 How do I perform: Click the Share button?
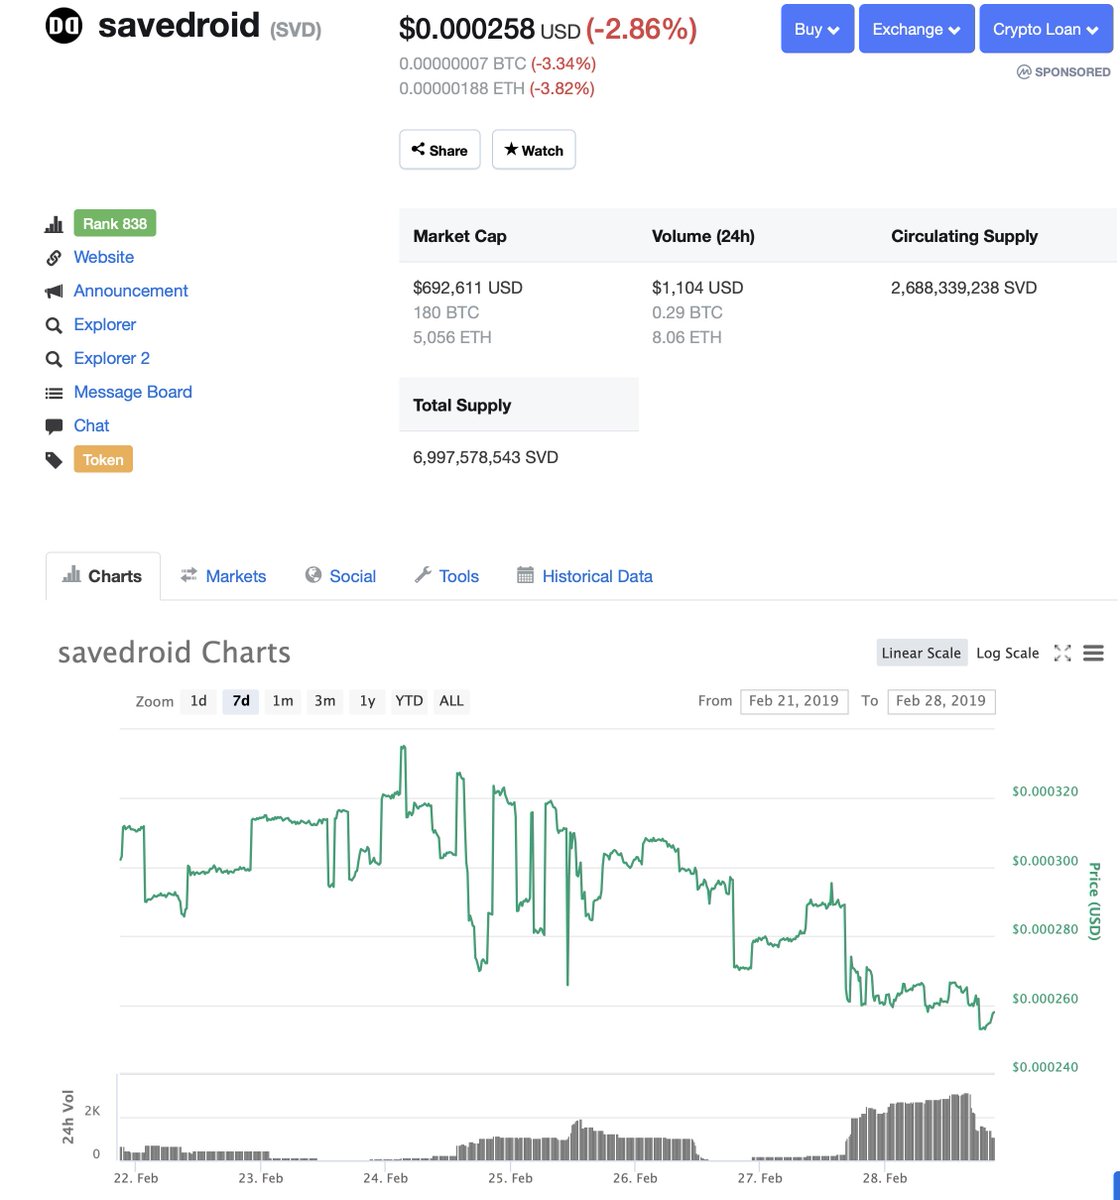(x=440, y=150)
